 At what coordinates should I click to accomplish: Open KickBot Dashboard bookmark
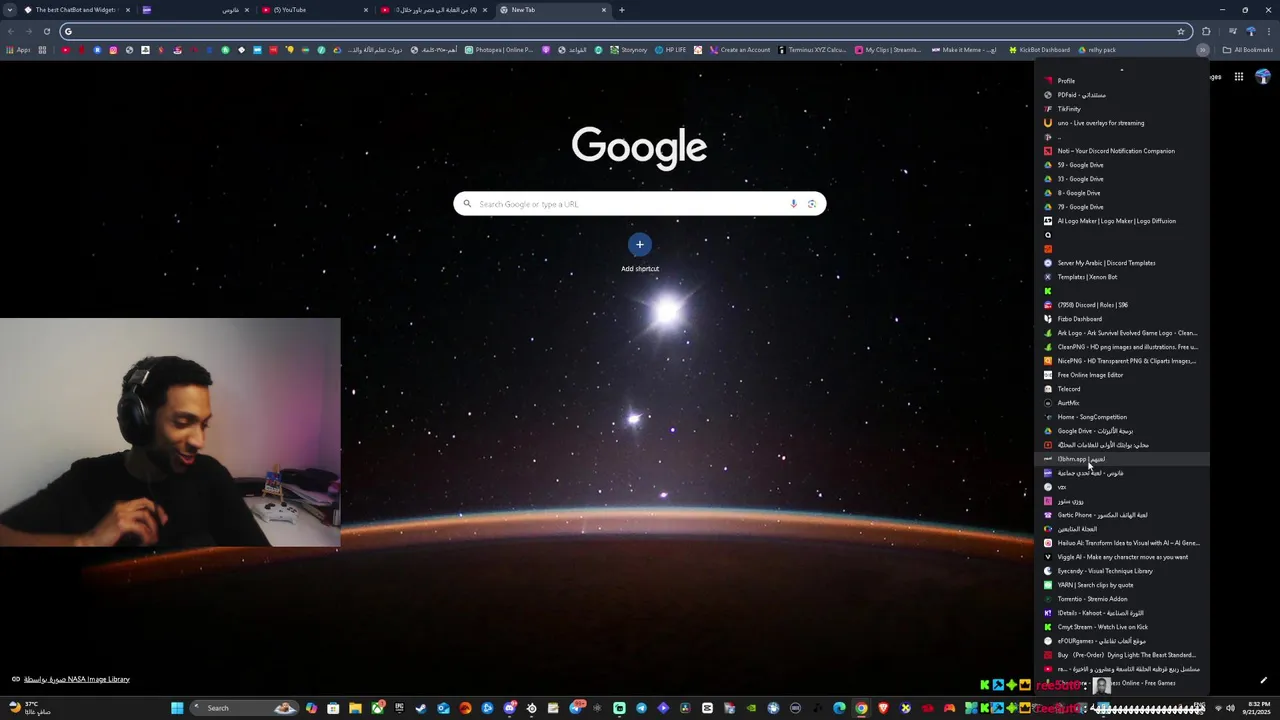tap(1039, 49)
